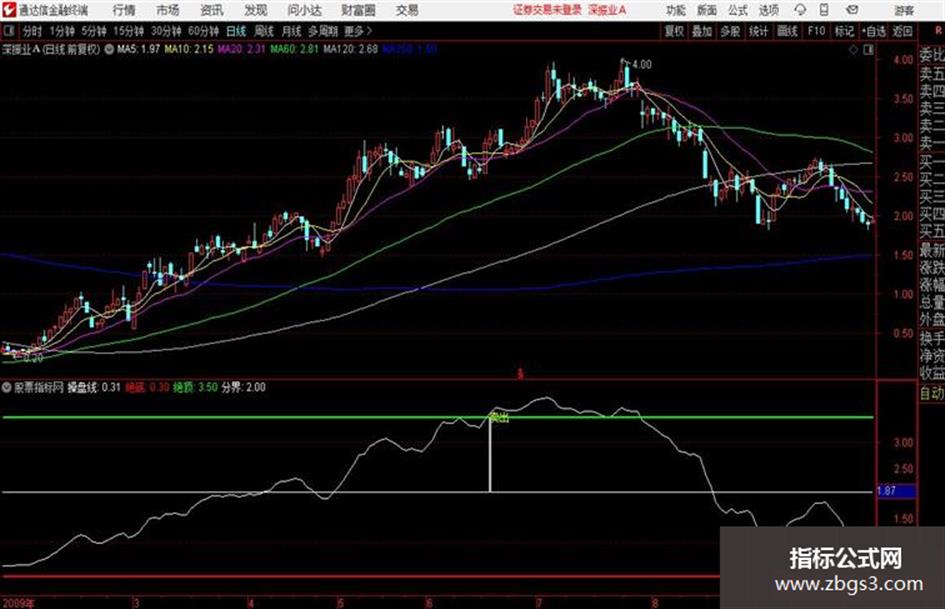
Task: Click the MA120: 2.68 indicator value
Action: pyautogui.click(x=350, y=49)
